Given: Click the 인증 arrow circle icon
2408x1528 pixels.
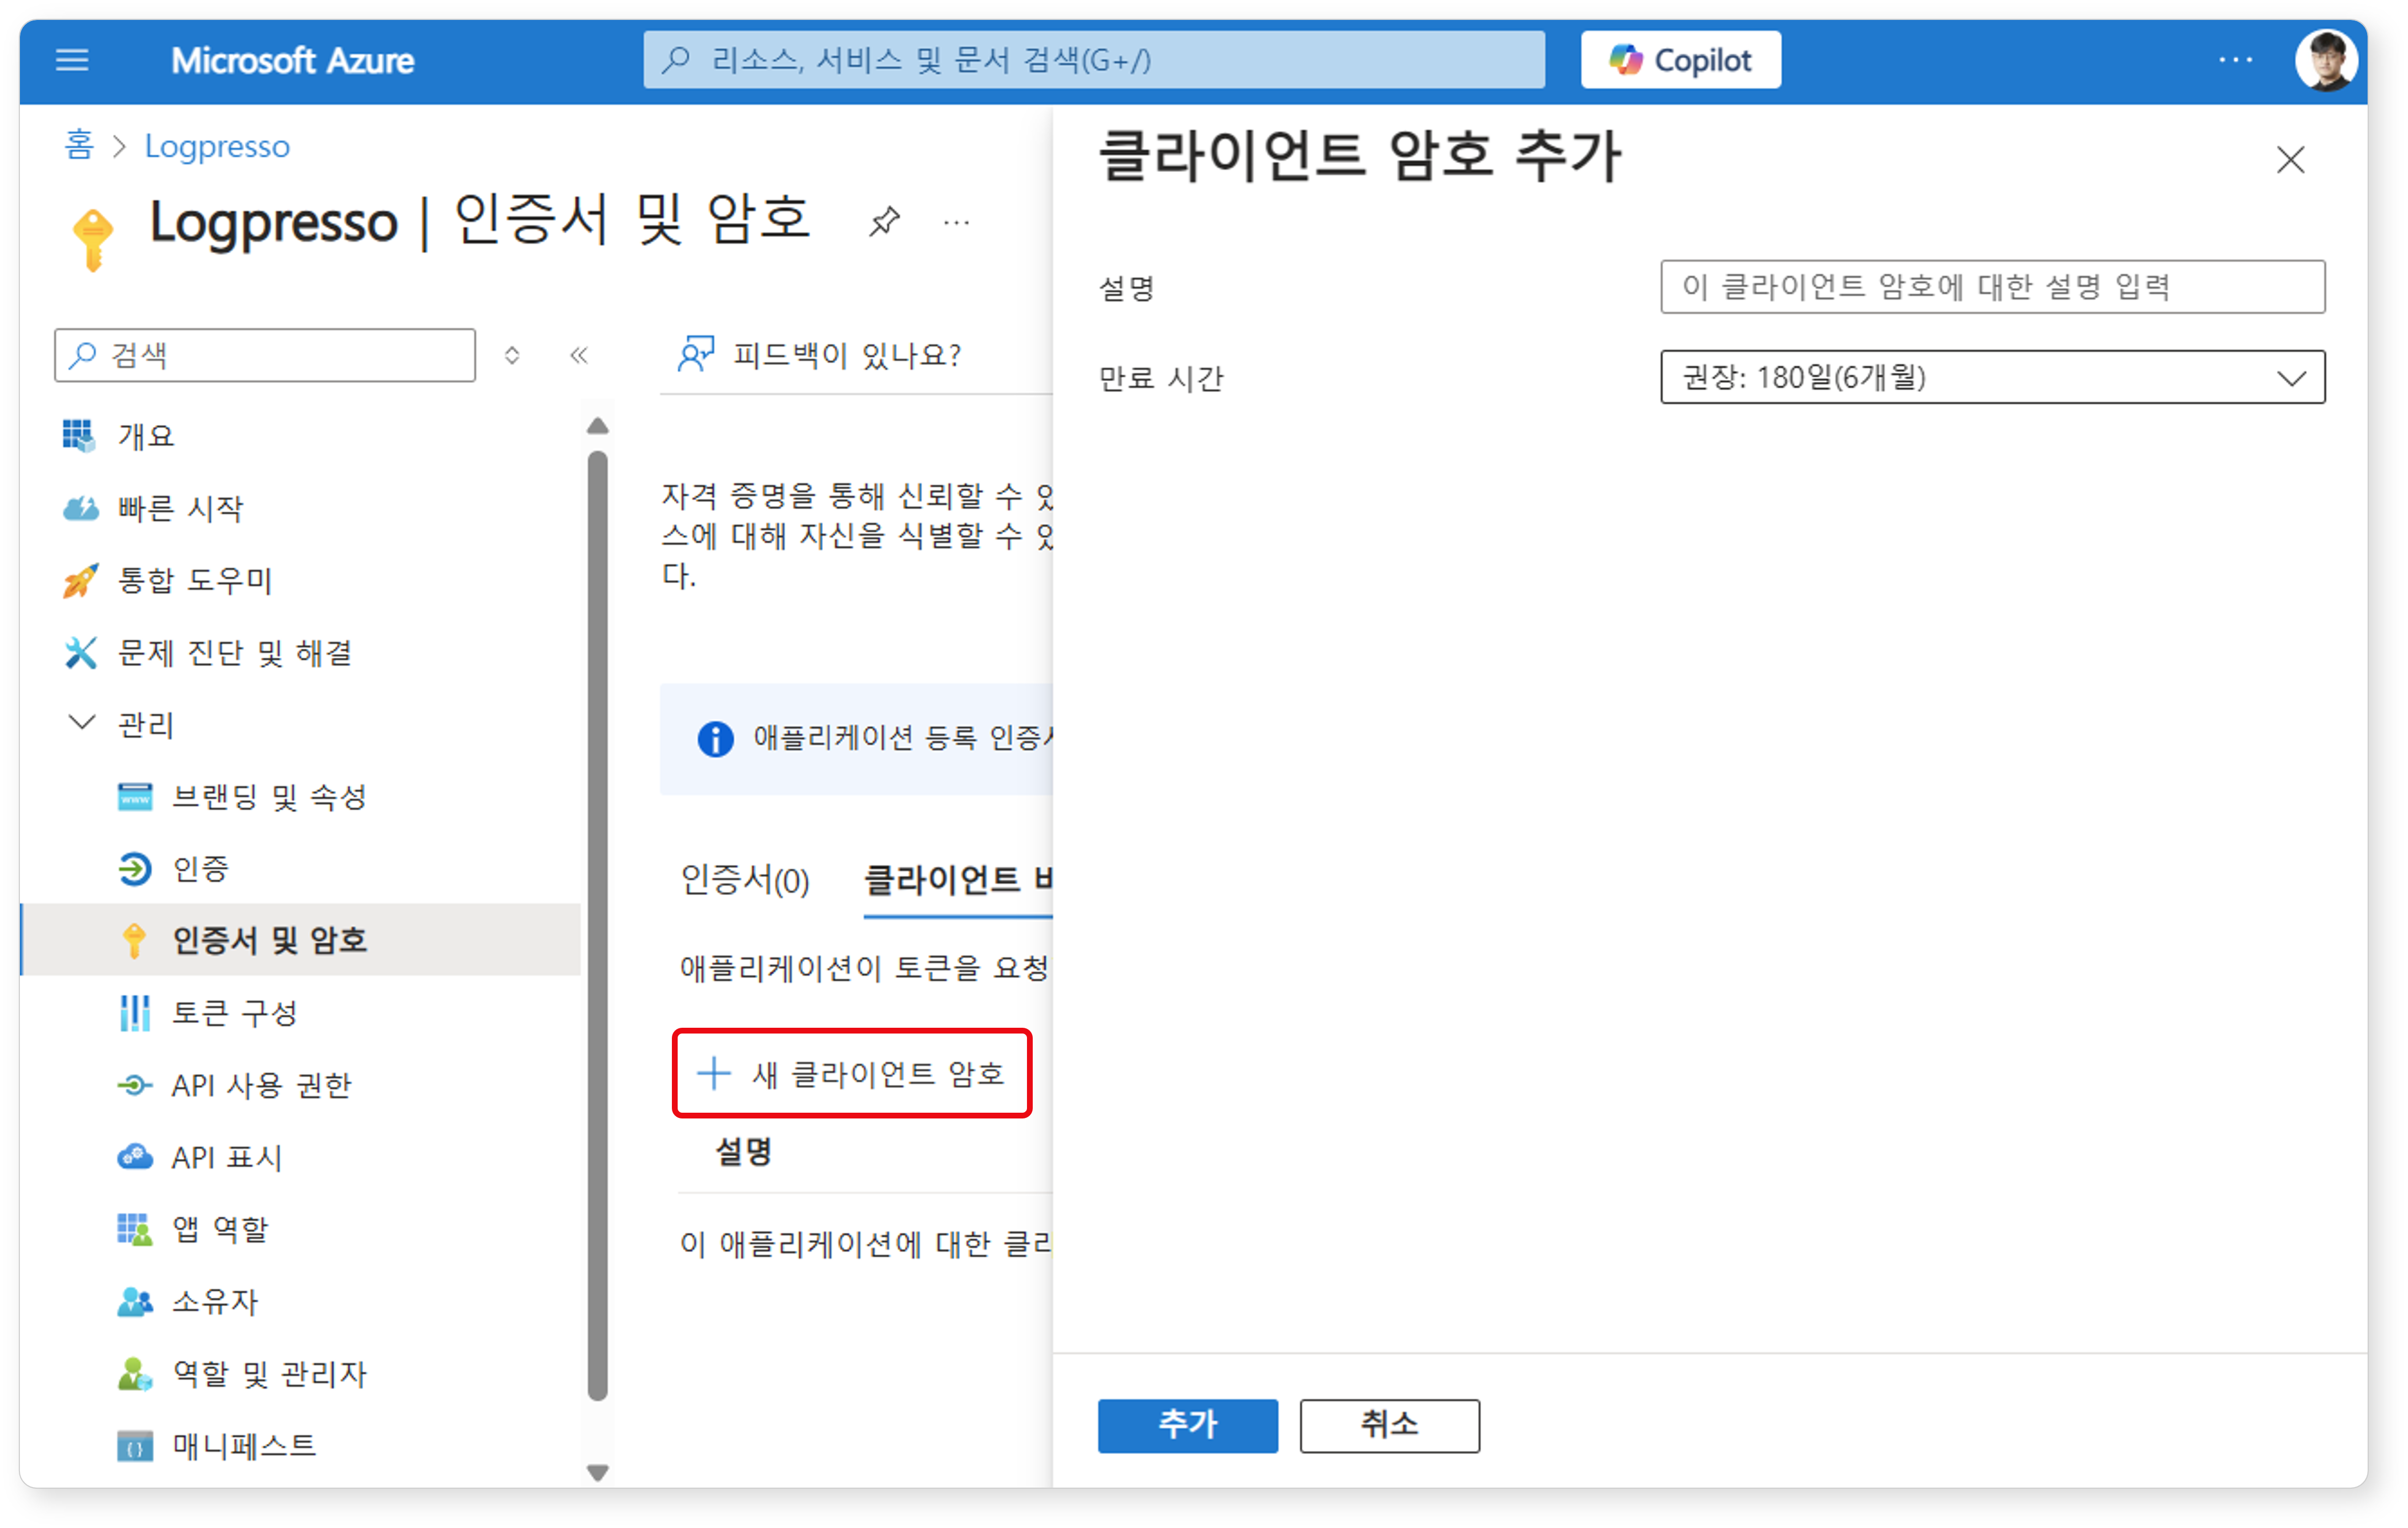Looking at the screenshot, I should click(135, 869).
